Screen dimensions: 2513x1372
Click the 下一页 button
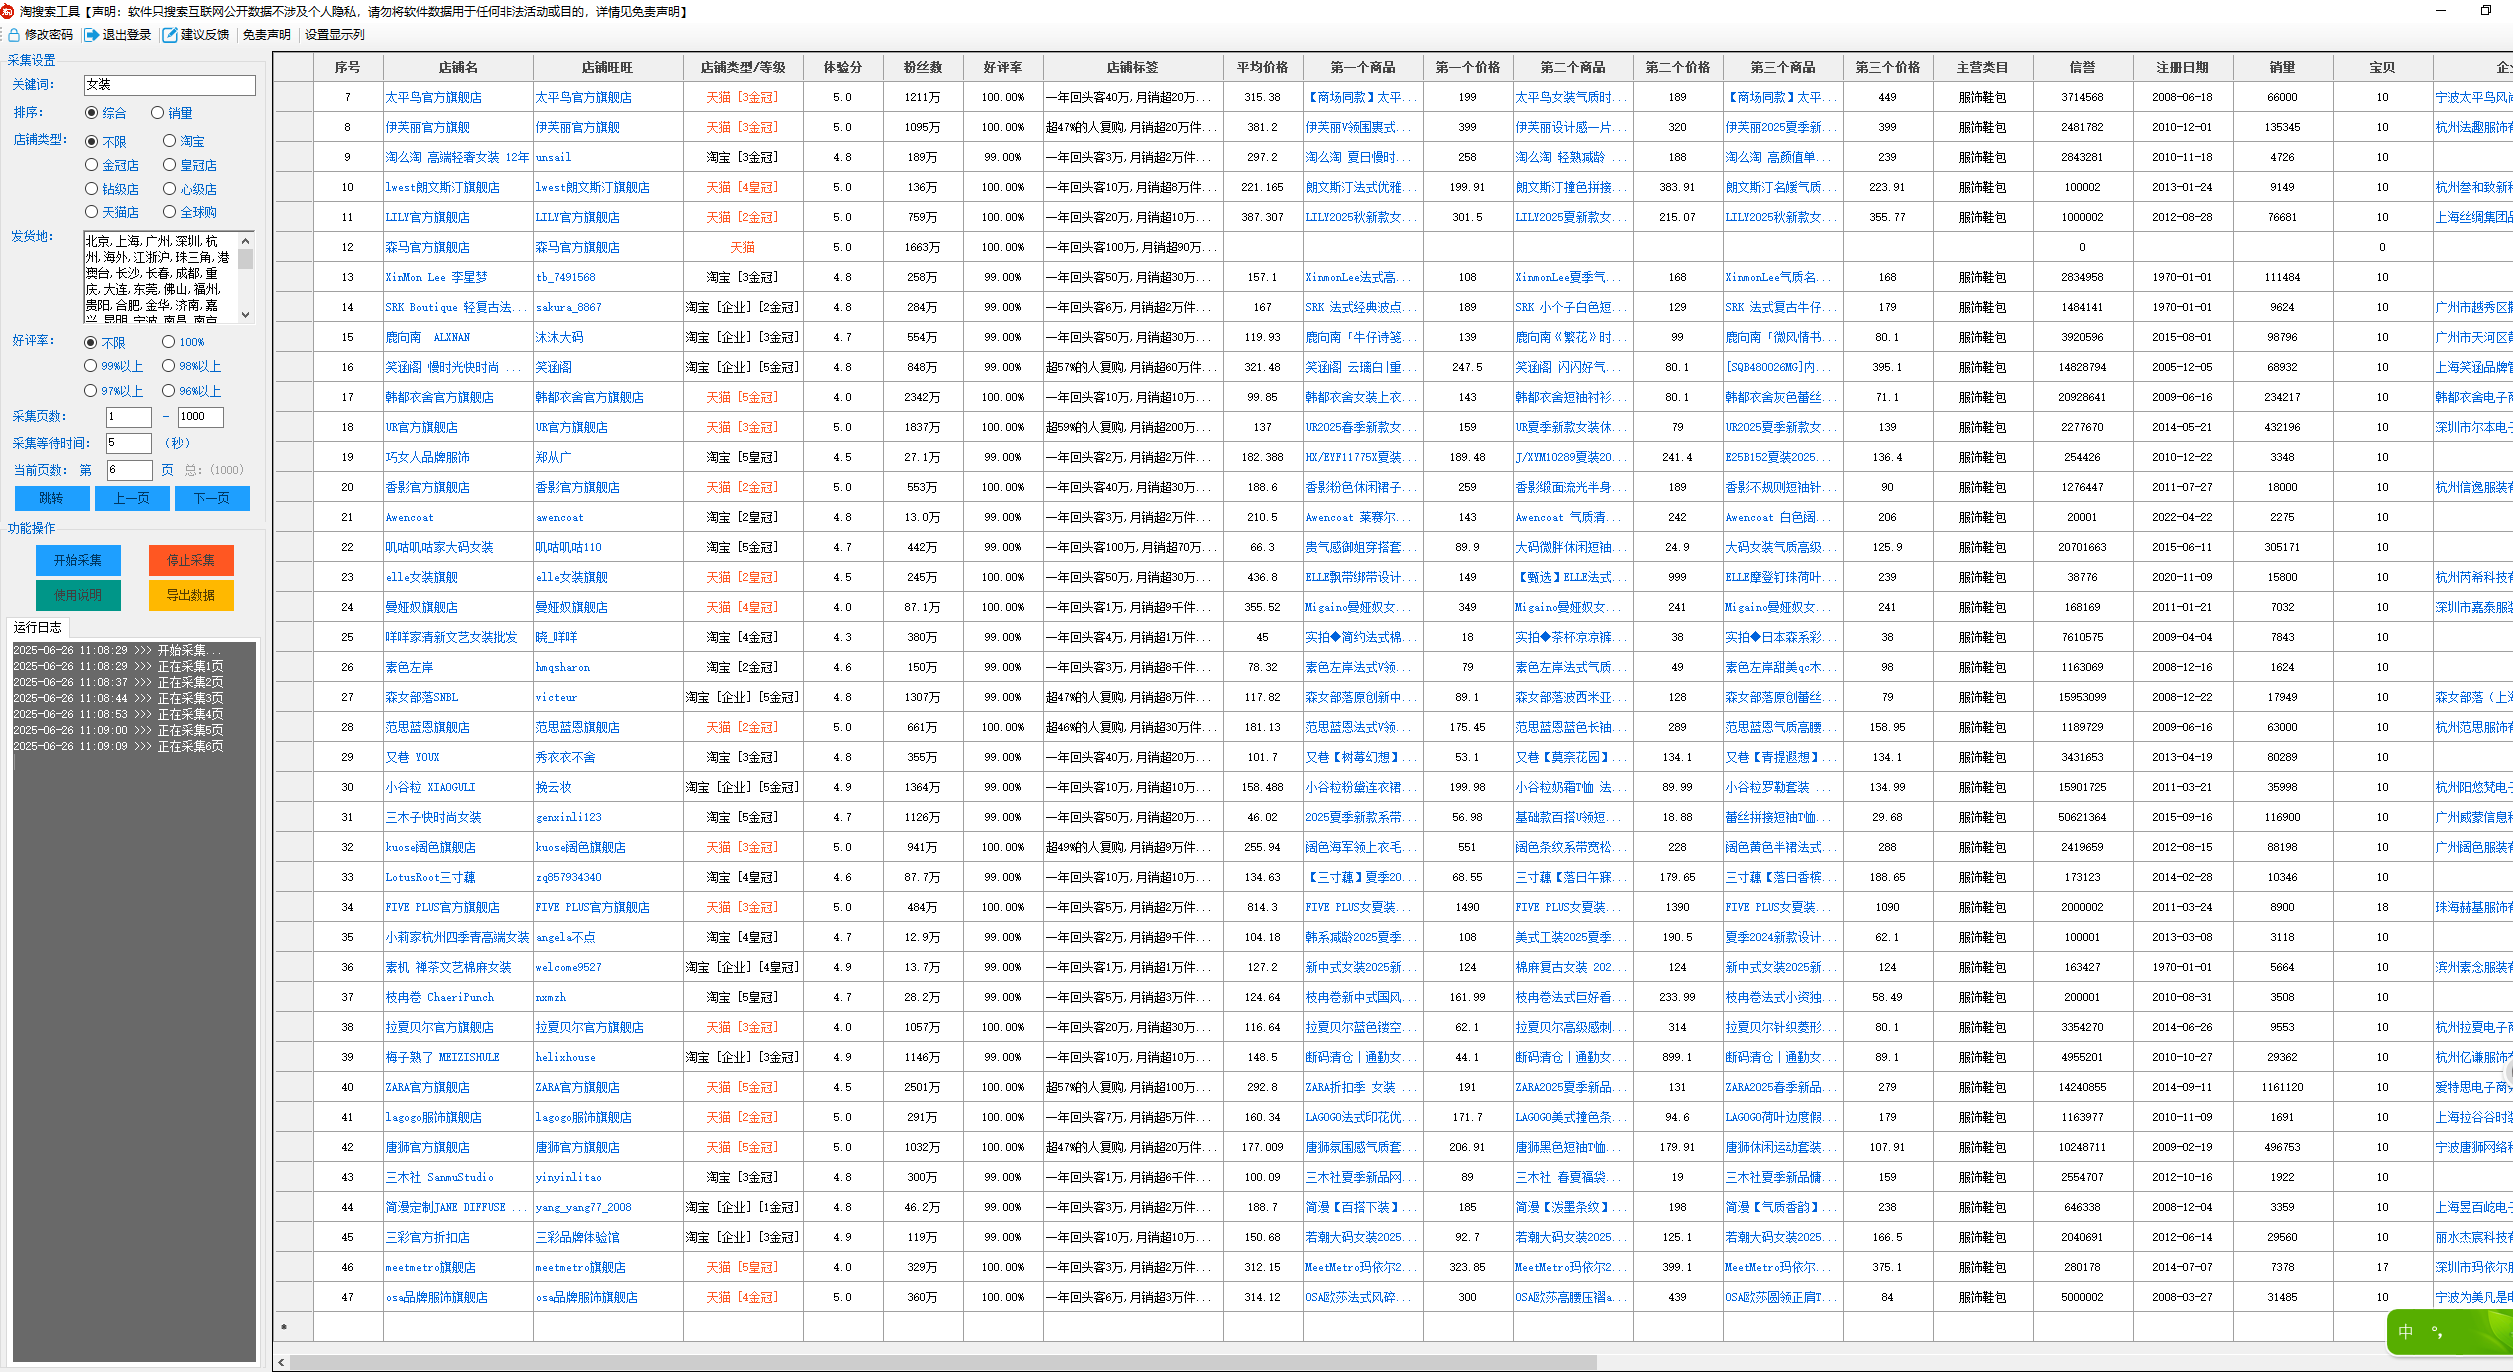[212, 498]
